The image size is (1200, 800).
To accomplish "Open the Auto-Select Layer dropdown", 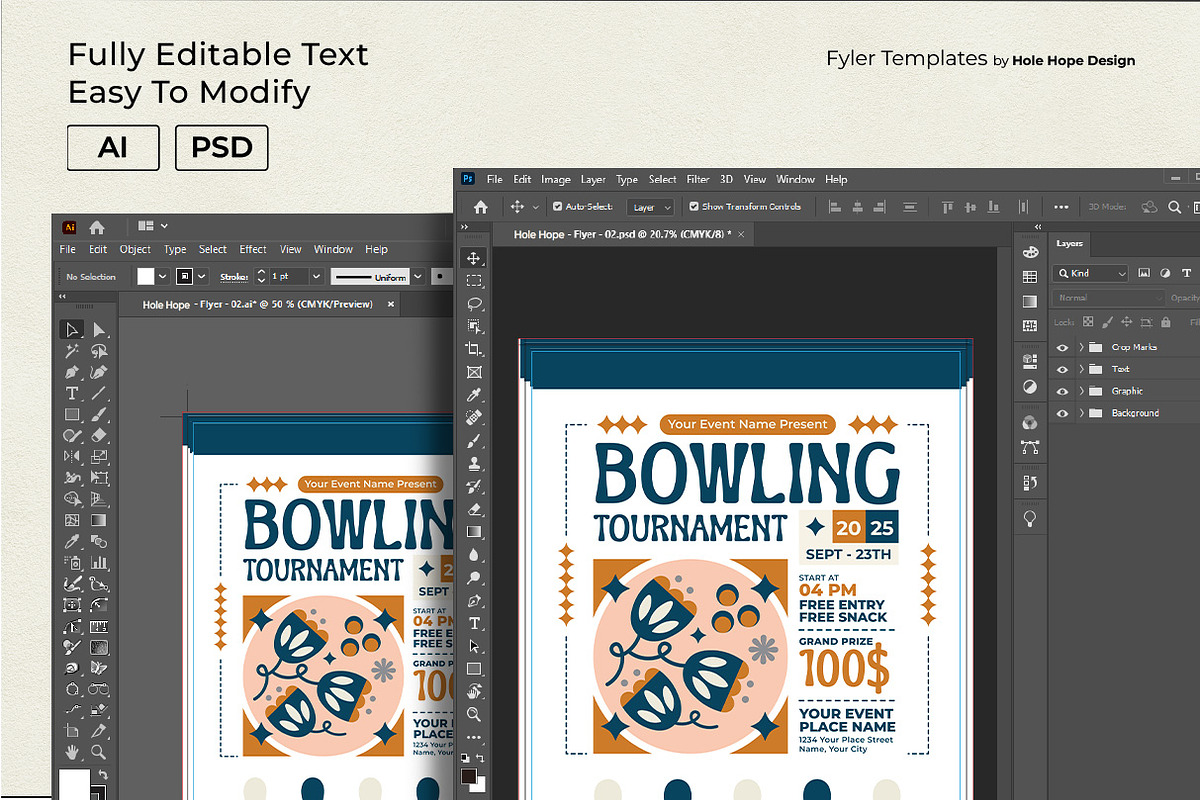I will pos(651,207).
